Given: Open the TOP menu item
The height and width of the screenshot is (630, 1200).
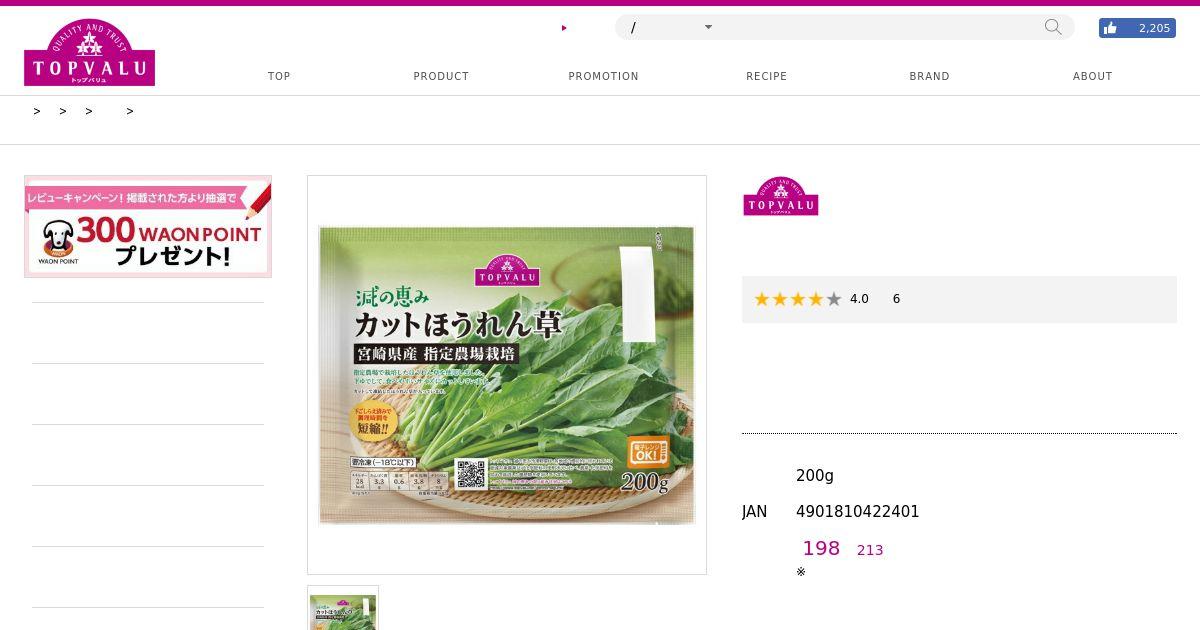Looking at the screenshot, I should (x=279, y=76).
